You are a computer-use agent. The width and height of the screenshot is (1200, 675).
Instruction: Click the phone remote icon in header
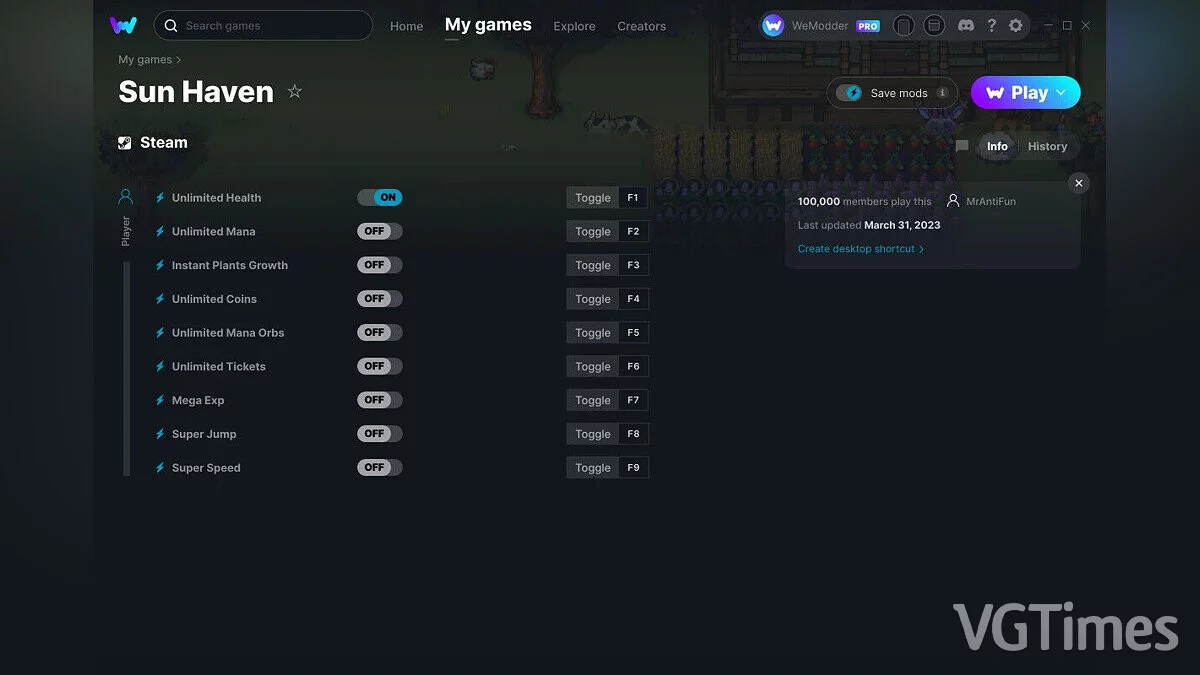(903, 25)
